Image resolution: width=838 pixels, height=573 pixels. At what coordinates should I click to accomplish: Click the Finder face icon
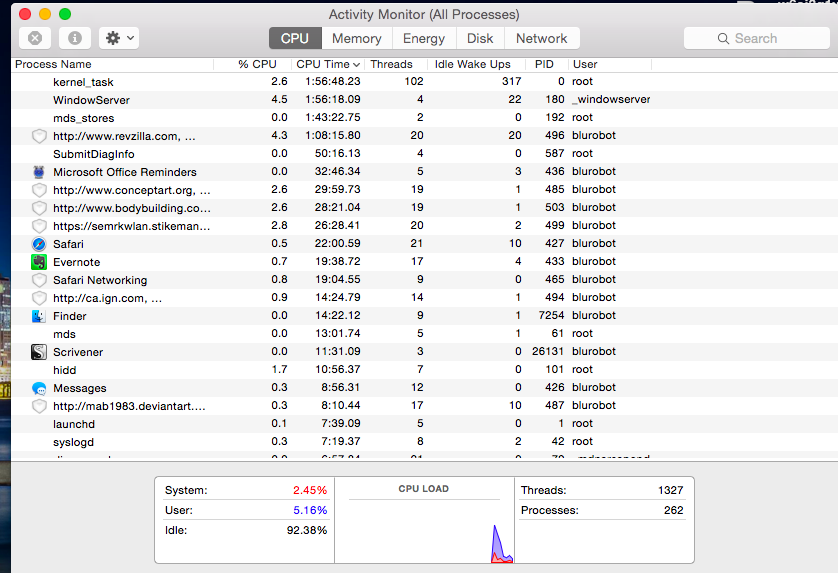39,316
